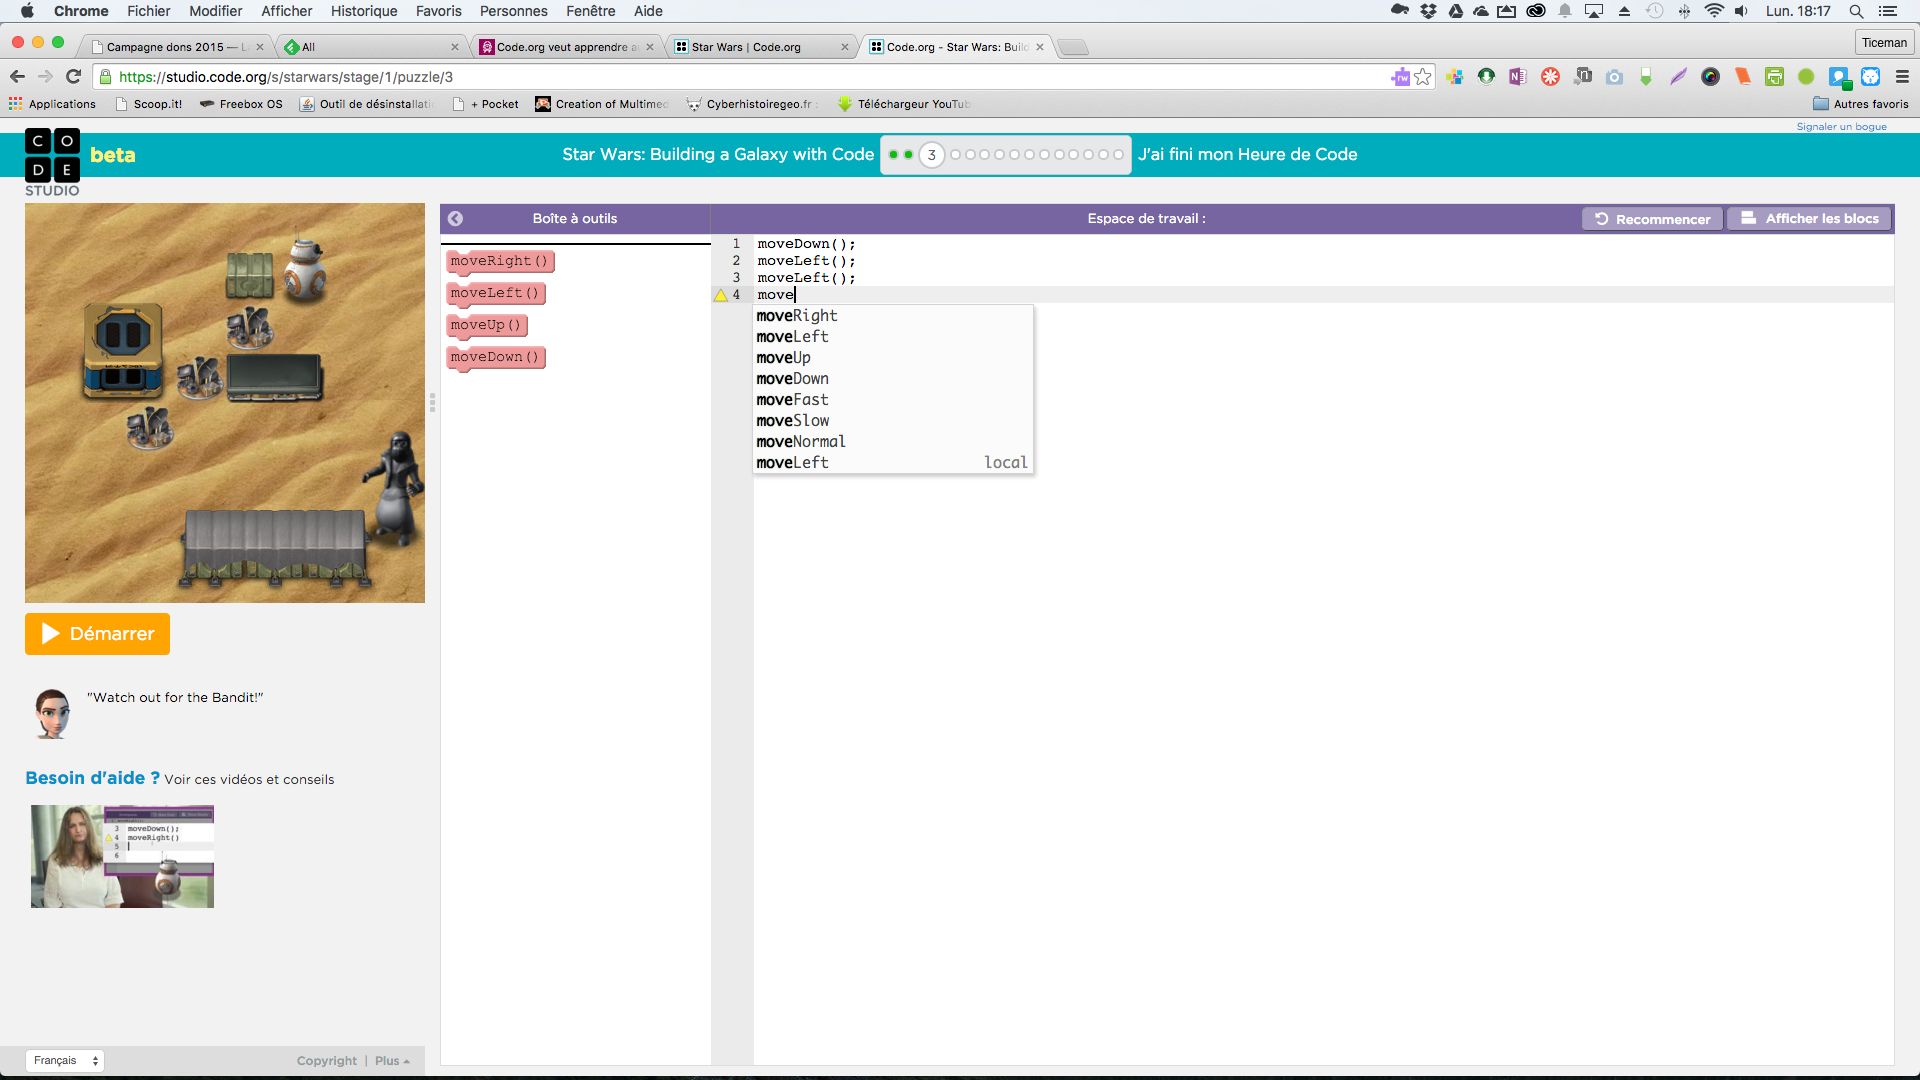
Task: Expand the Plus footer menu
Action: [392, 1061]
